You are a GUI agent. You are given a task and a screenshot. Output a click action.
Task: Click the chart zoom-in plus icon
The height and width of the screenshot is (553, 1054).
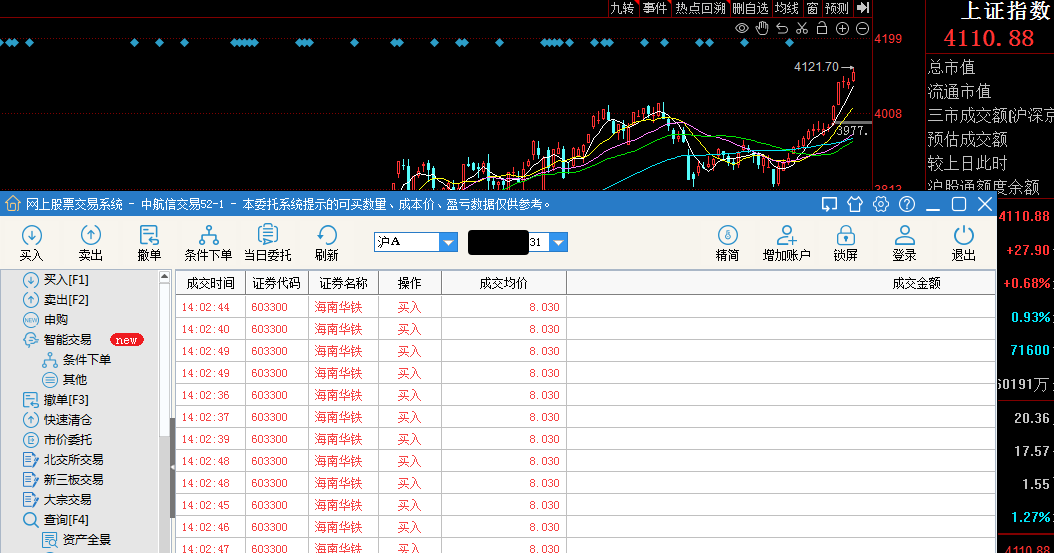[x=842, y=28]
